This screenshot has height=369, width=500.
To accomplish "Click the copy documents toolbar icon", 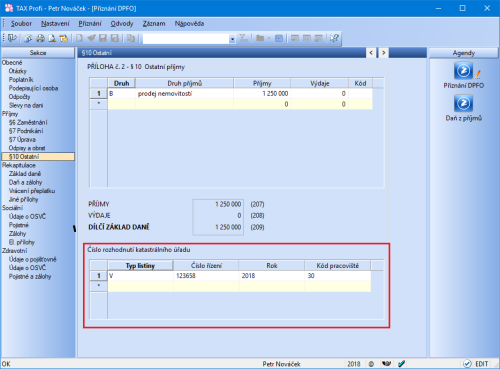I will tap(131, 38).
